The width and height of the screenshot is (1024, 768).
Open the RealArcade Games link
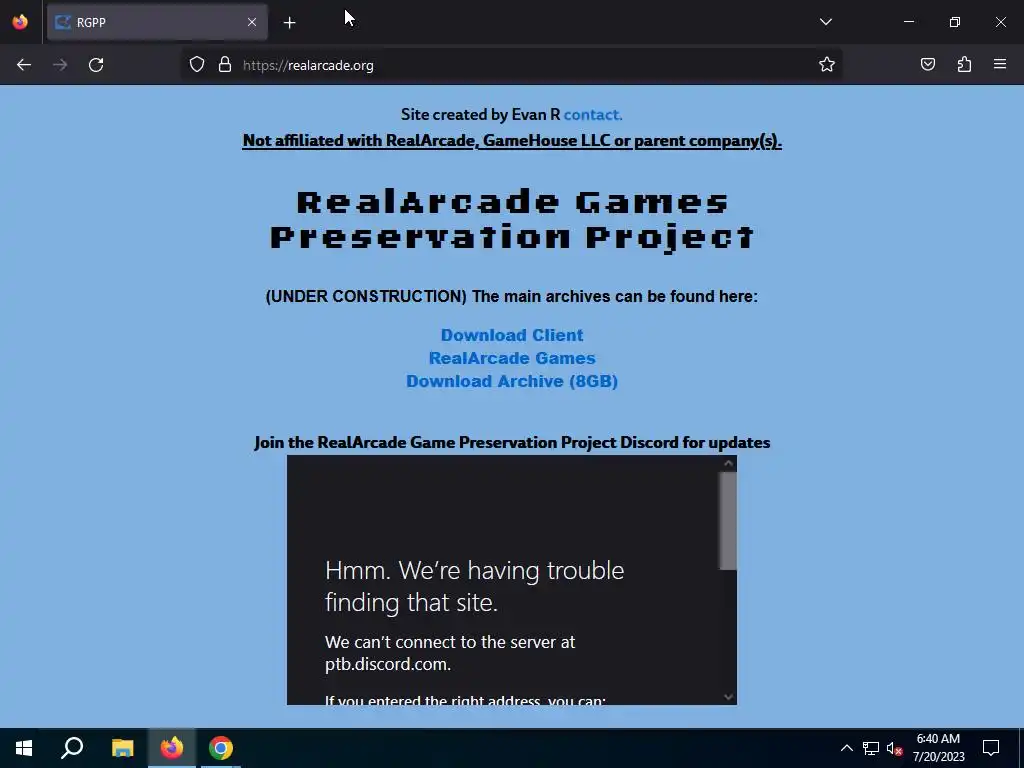click(x=511, y=358)
